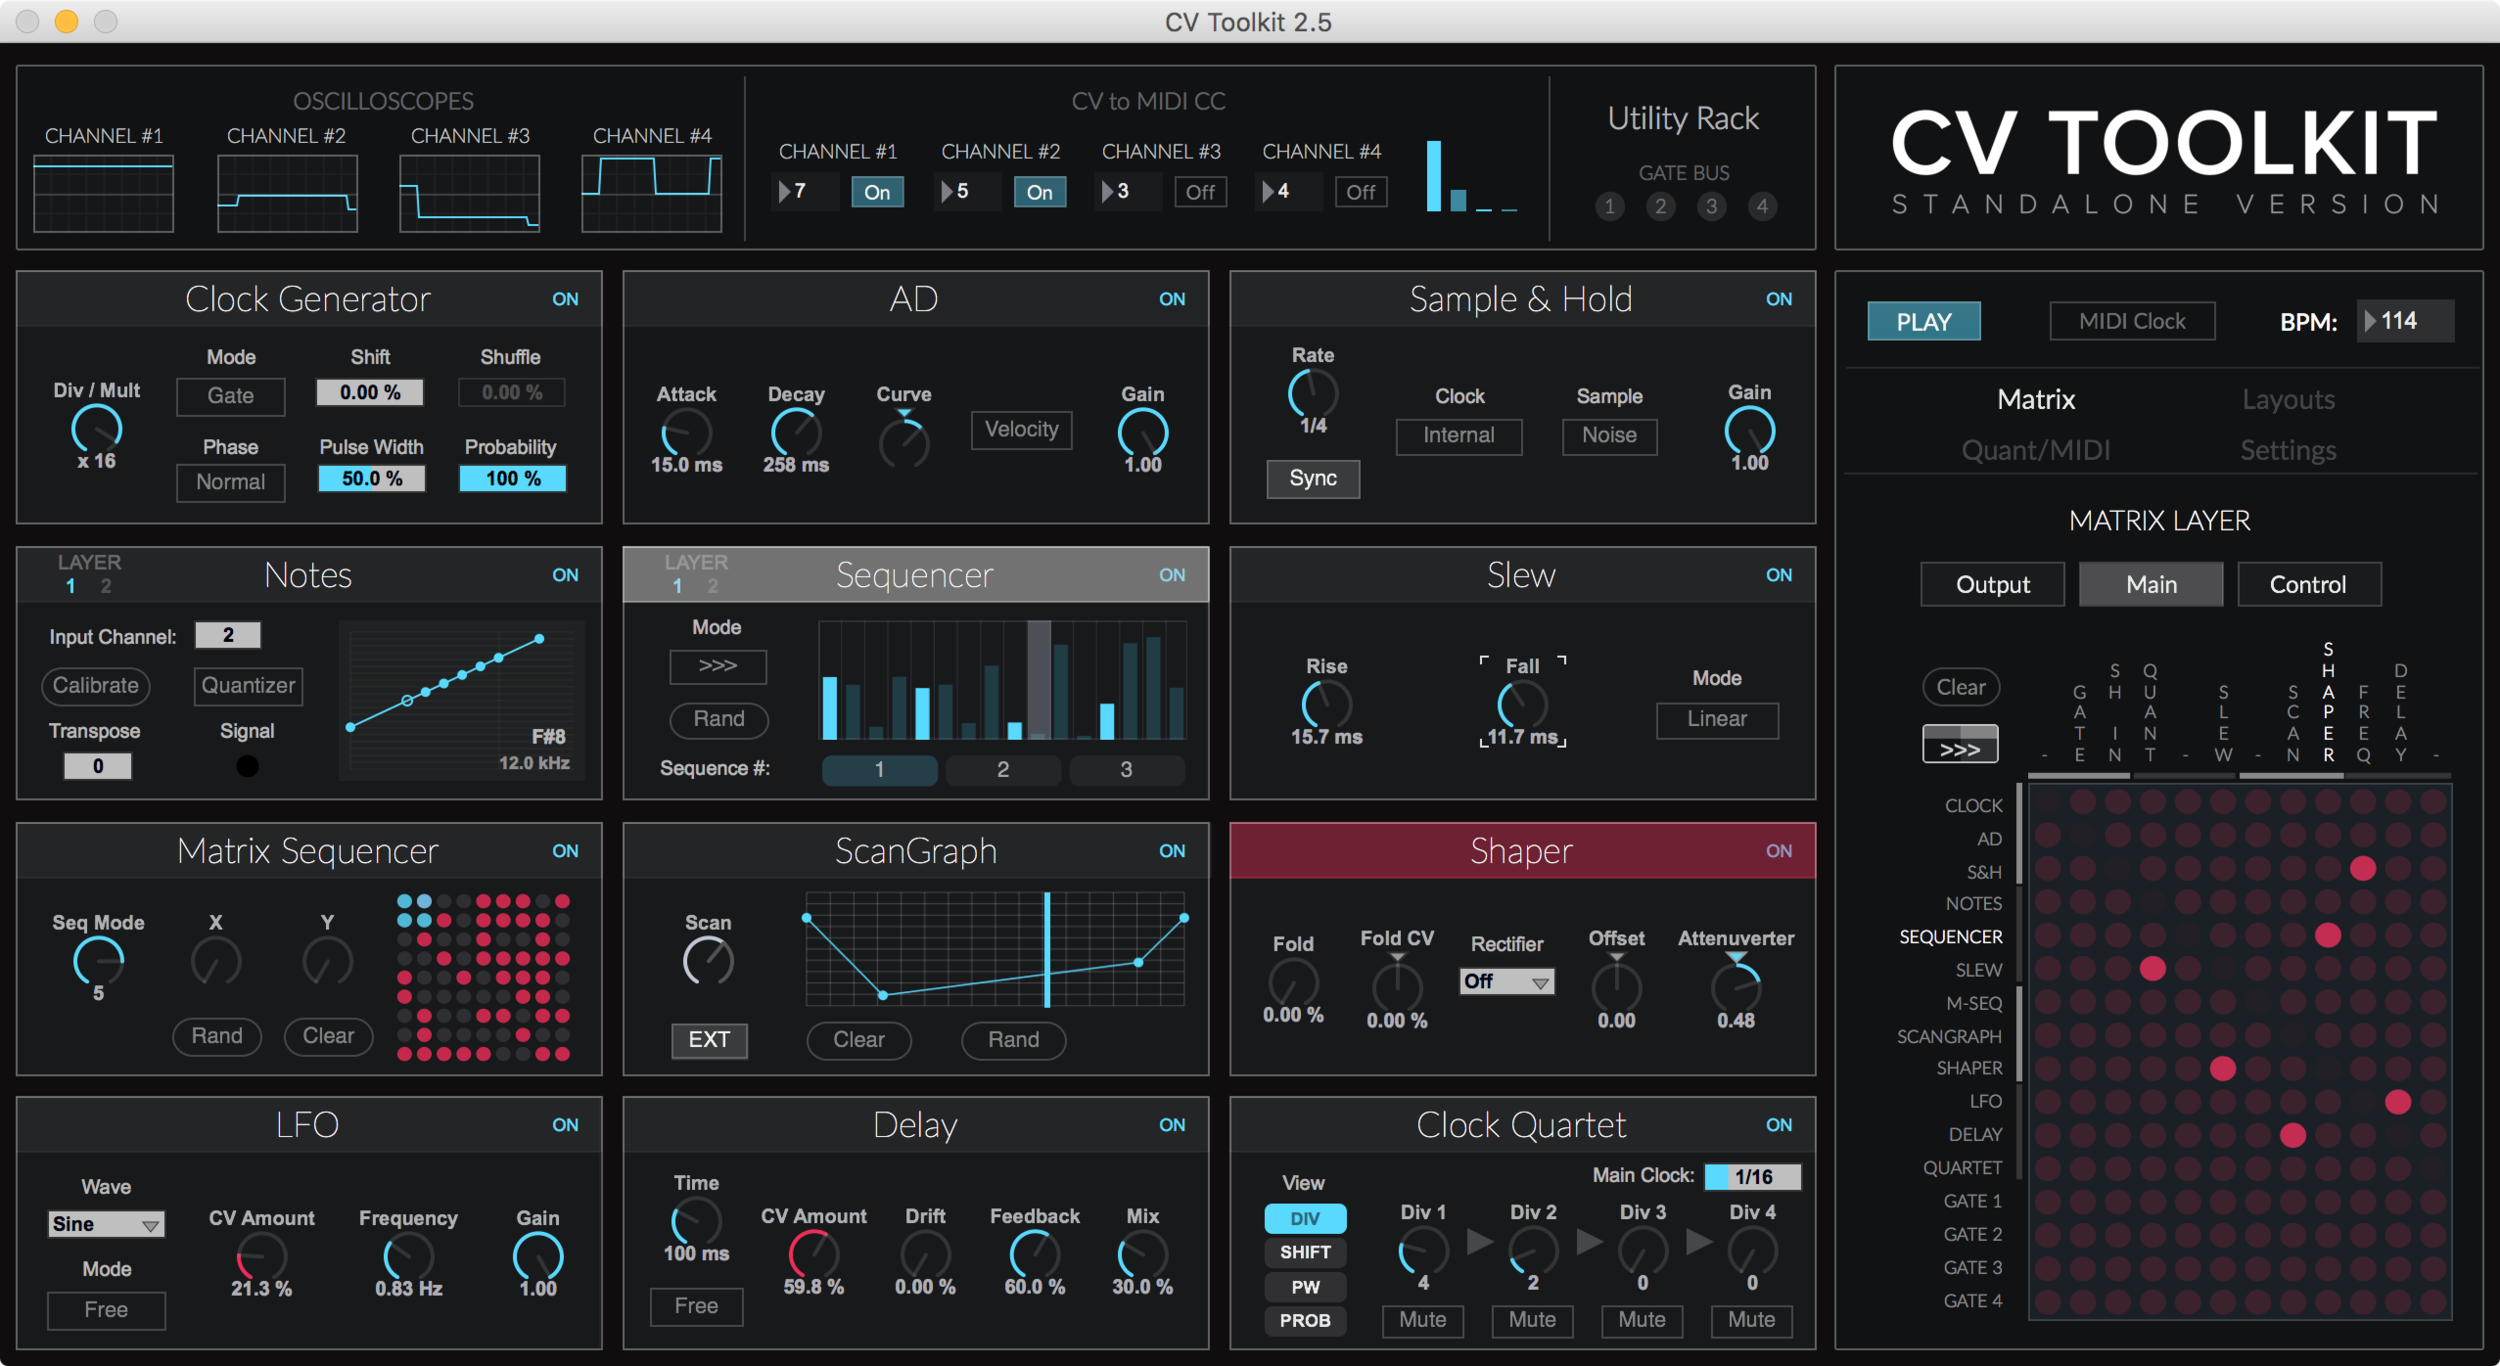Toggle the Sample & Hold Sync button
This screenshot has height=1366, width=2500.
1313,478
